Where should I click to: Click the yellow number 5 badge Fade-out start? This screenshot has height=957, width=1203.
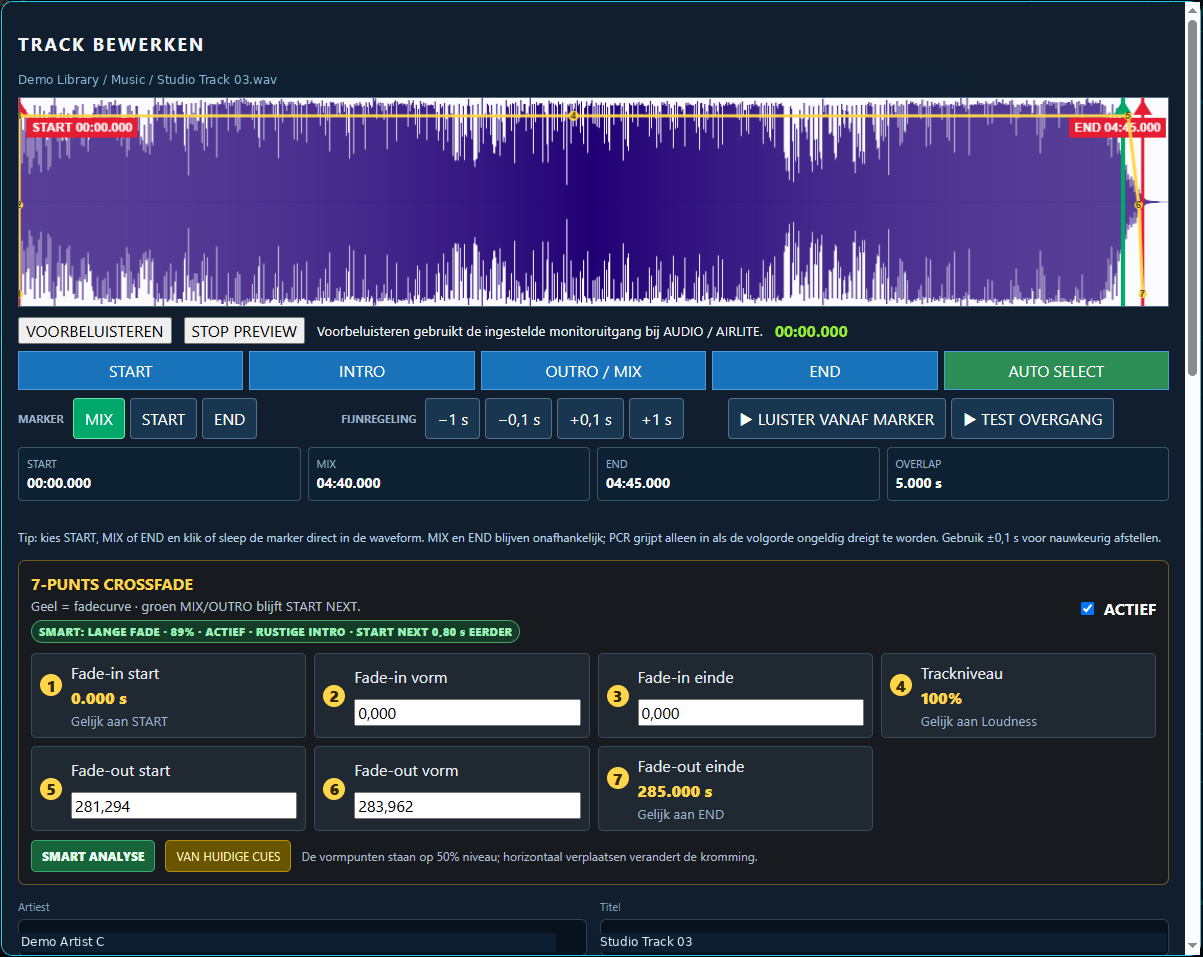51,789
